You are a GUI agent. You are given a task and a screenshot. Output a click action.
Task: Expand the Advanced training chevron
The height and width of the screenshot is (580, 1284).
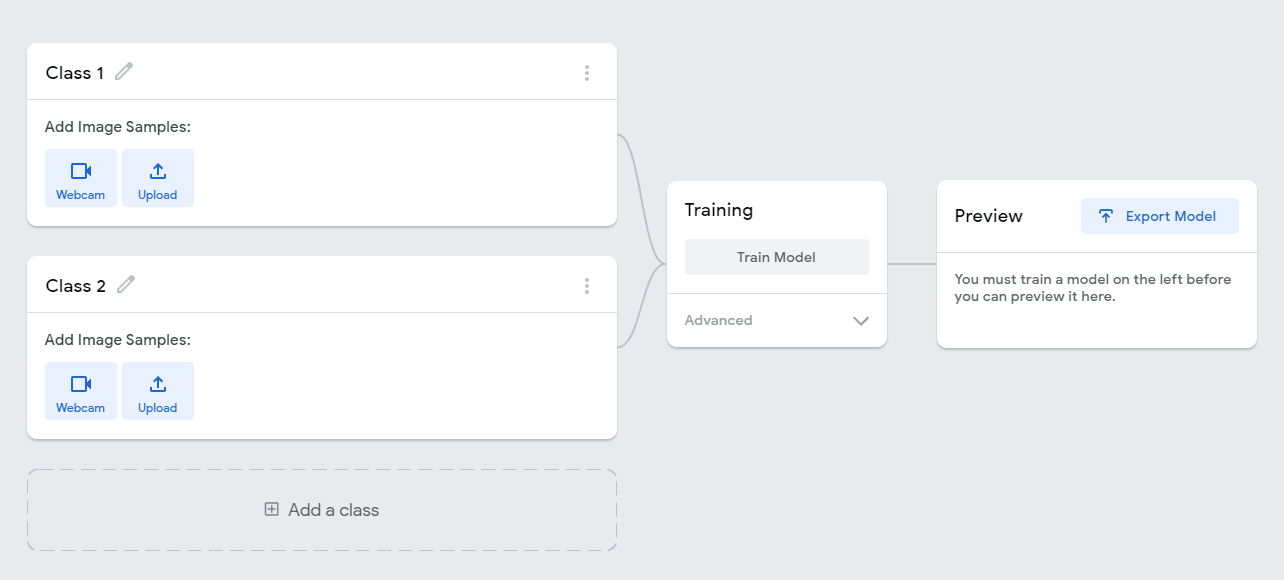(x=861, y=321)
